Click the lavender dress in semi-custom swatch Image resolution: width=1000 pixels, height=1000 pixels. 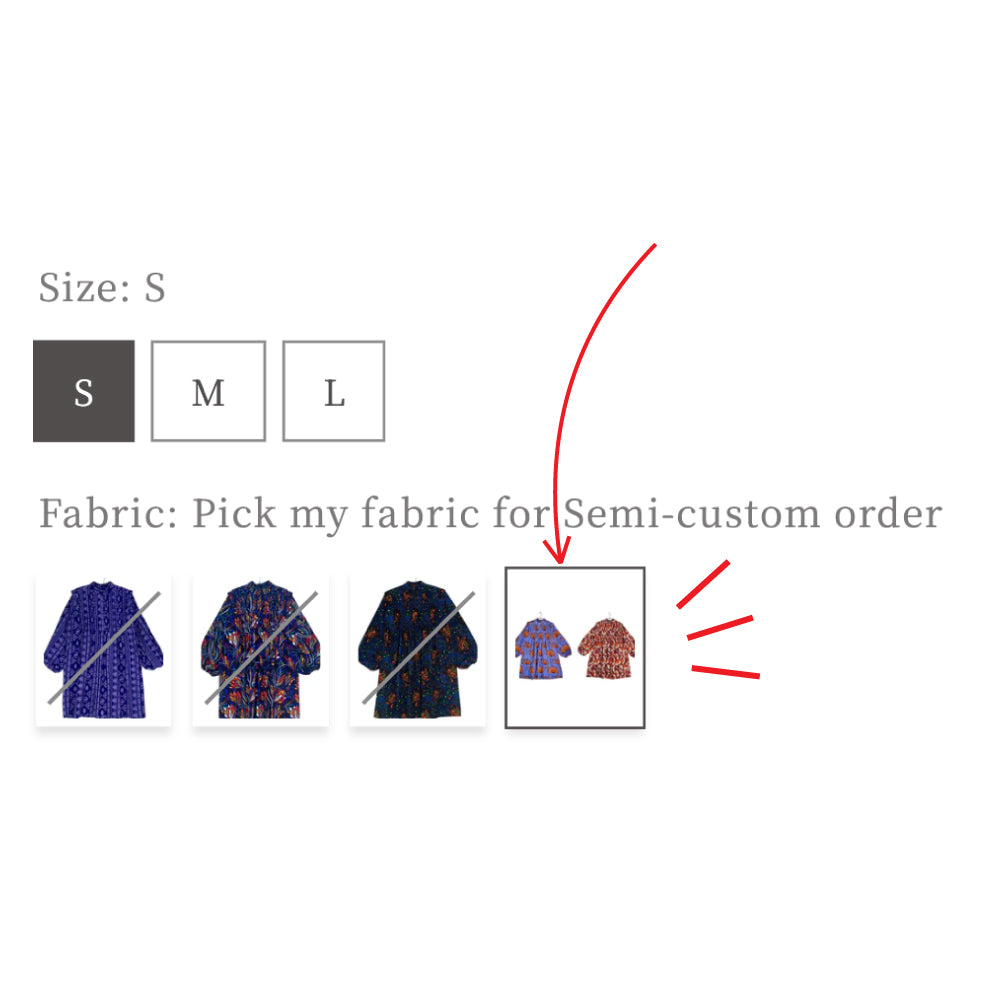click(x=542, y=649)
